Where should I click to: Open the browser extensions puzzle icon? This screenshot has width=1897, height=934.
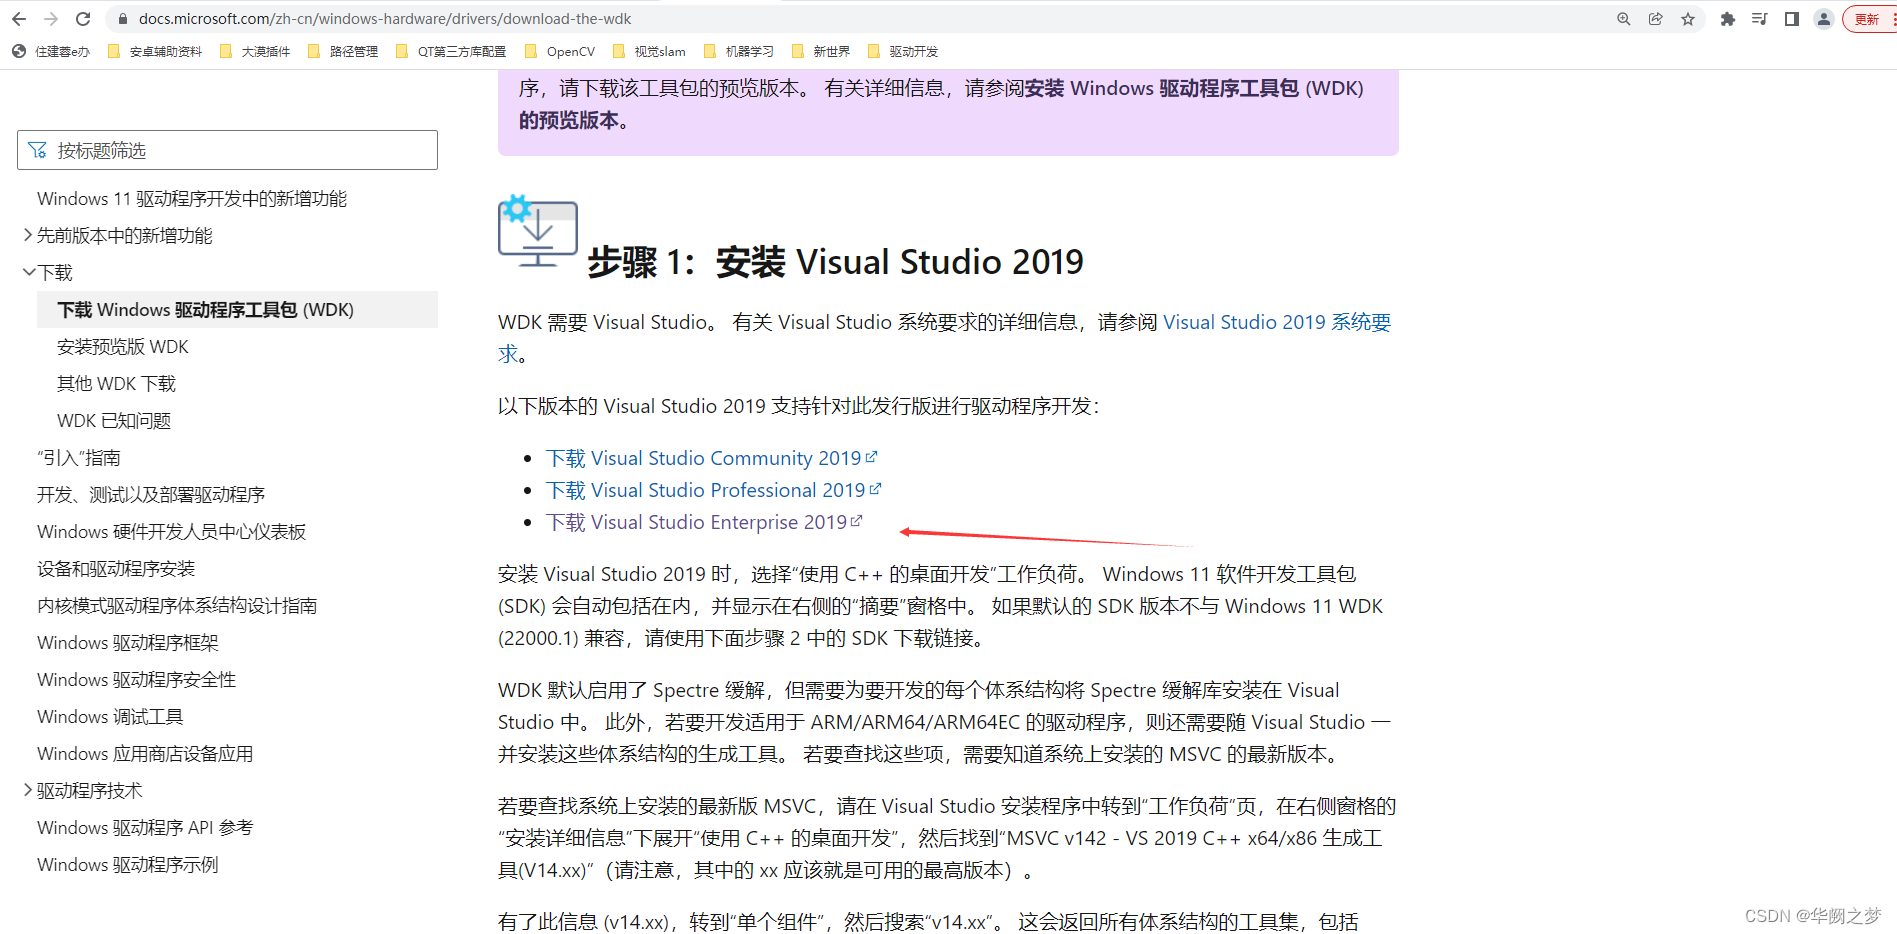[1727, 19]
